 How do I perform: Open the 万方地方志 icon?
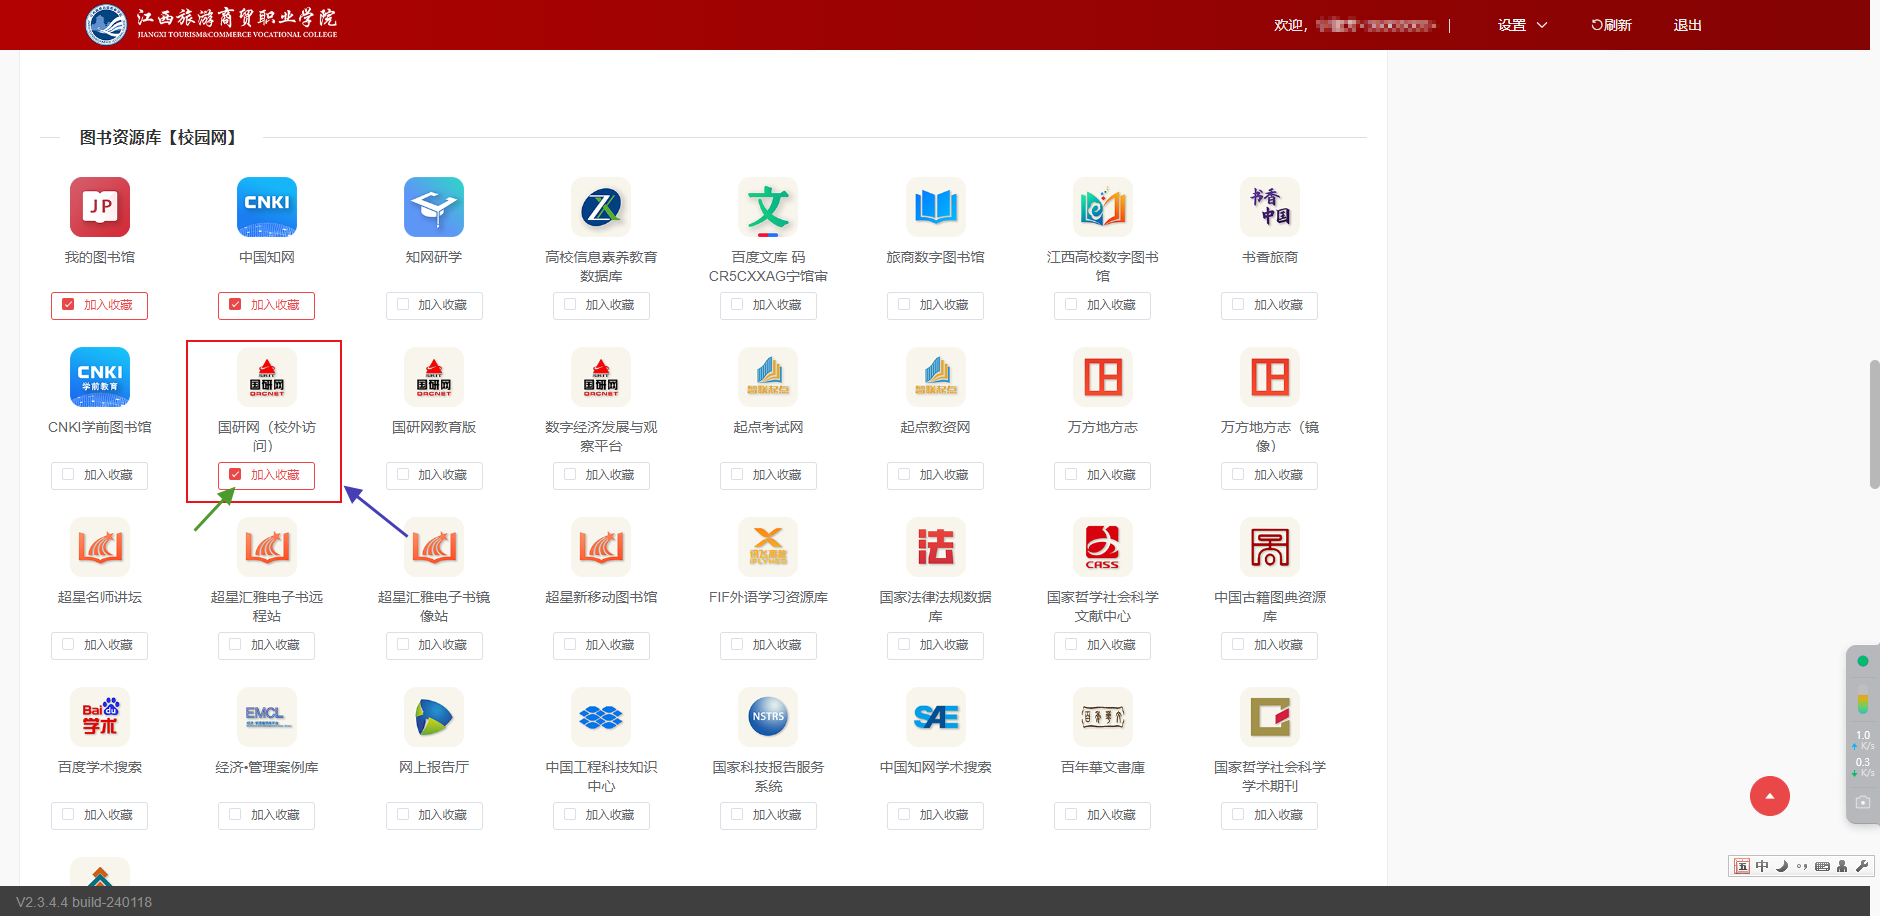pyautogui.click(x=1103, y=377)
